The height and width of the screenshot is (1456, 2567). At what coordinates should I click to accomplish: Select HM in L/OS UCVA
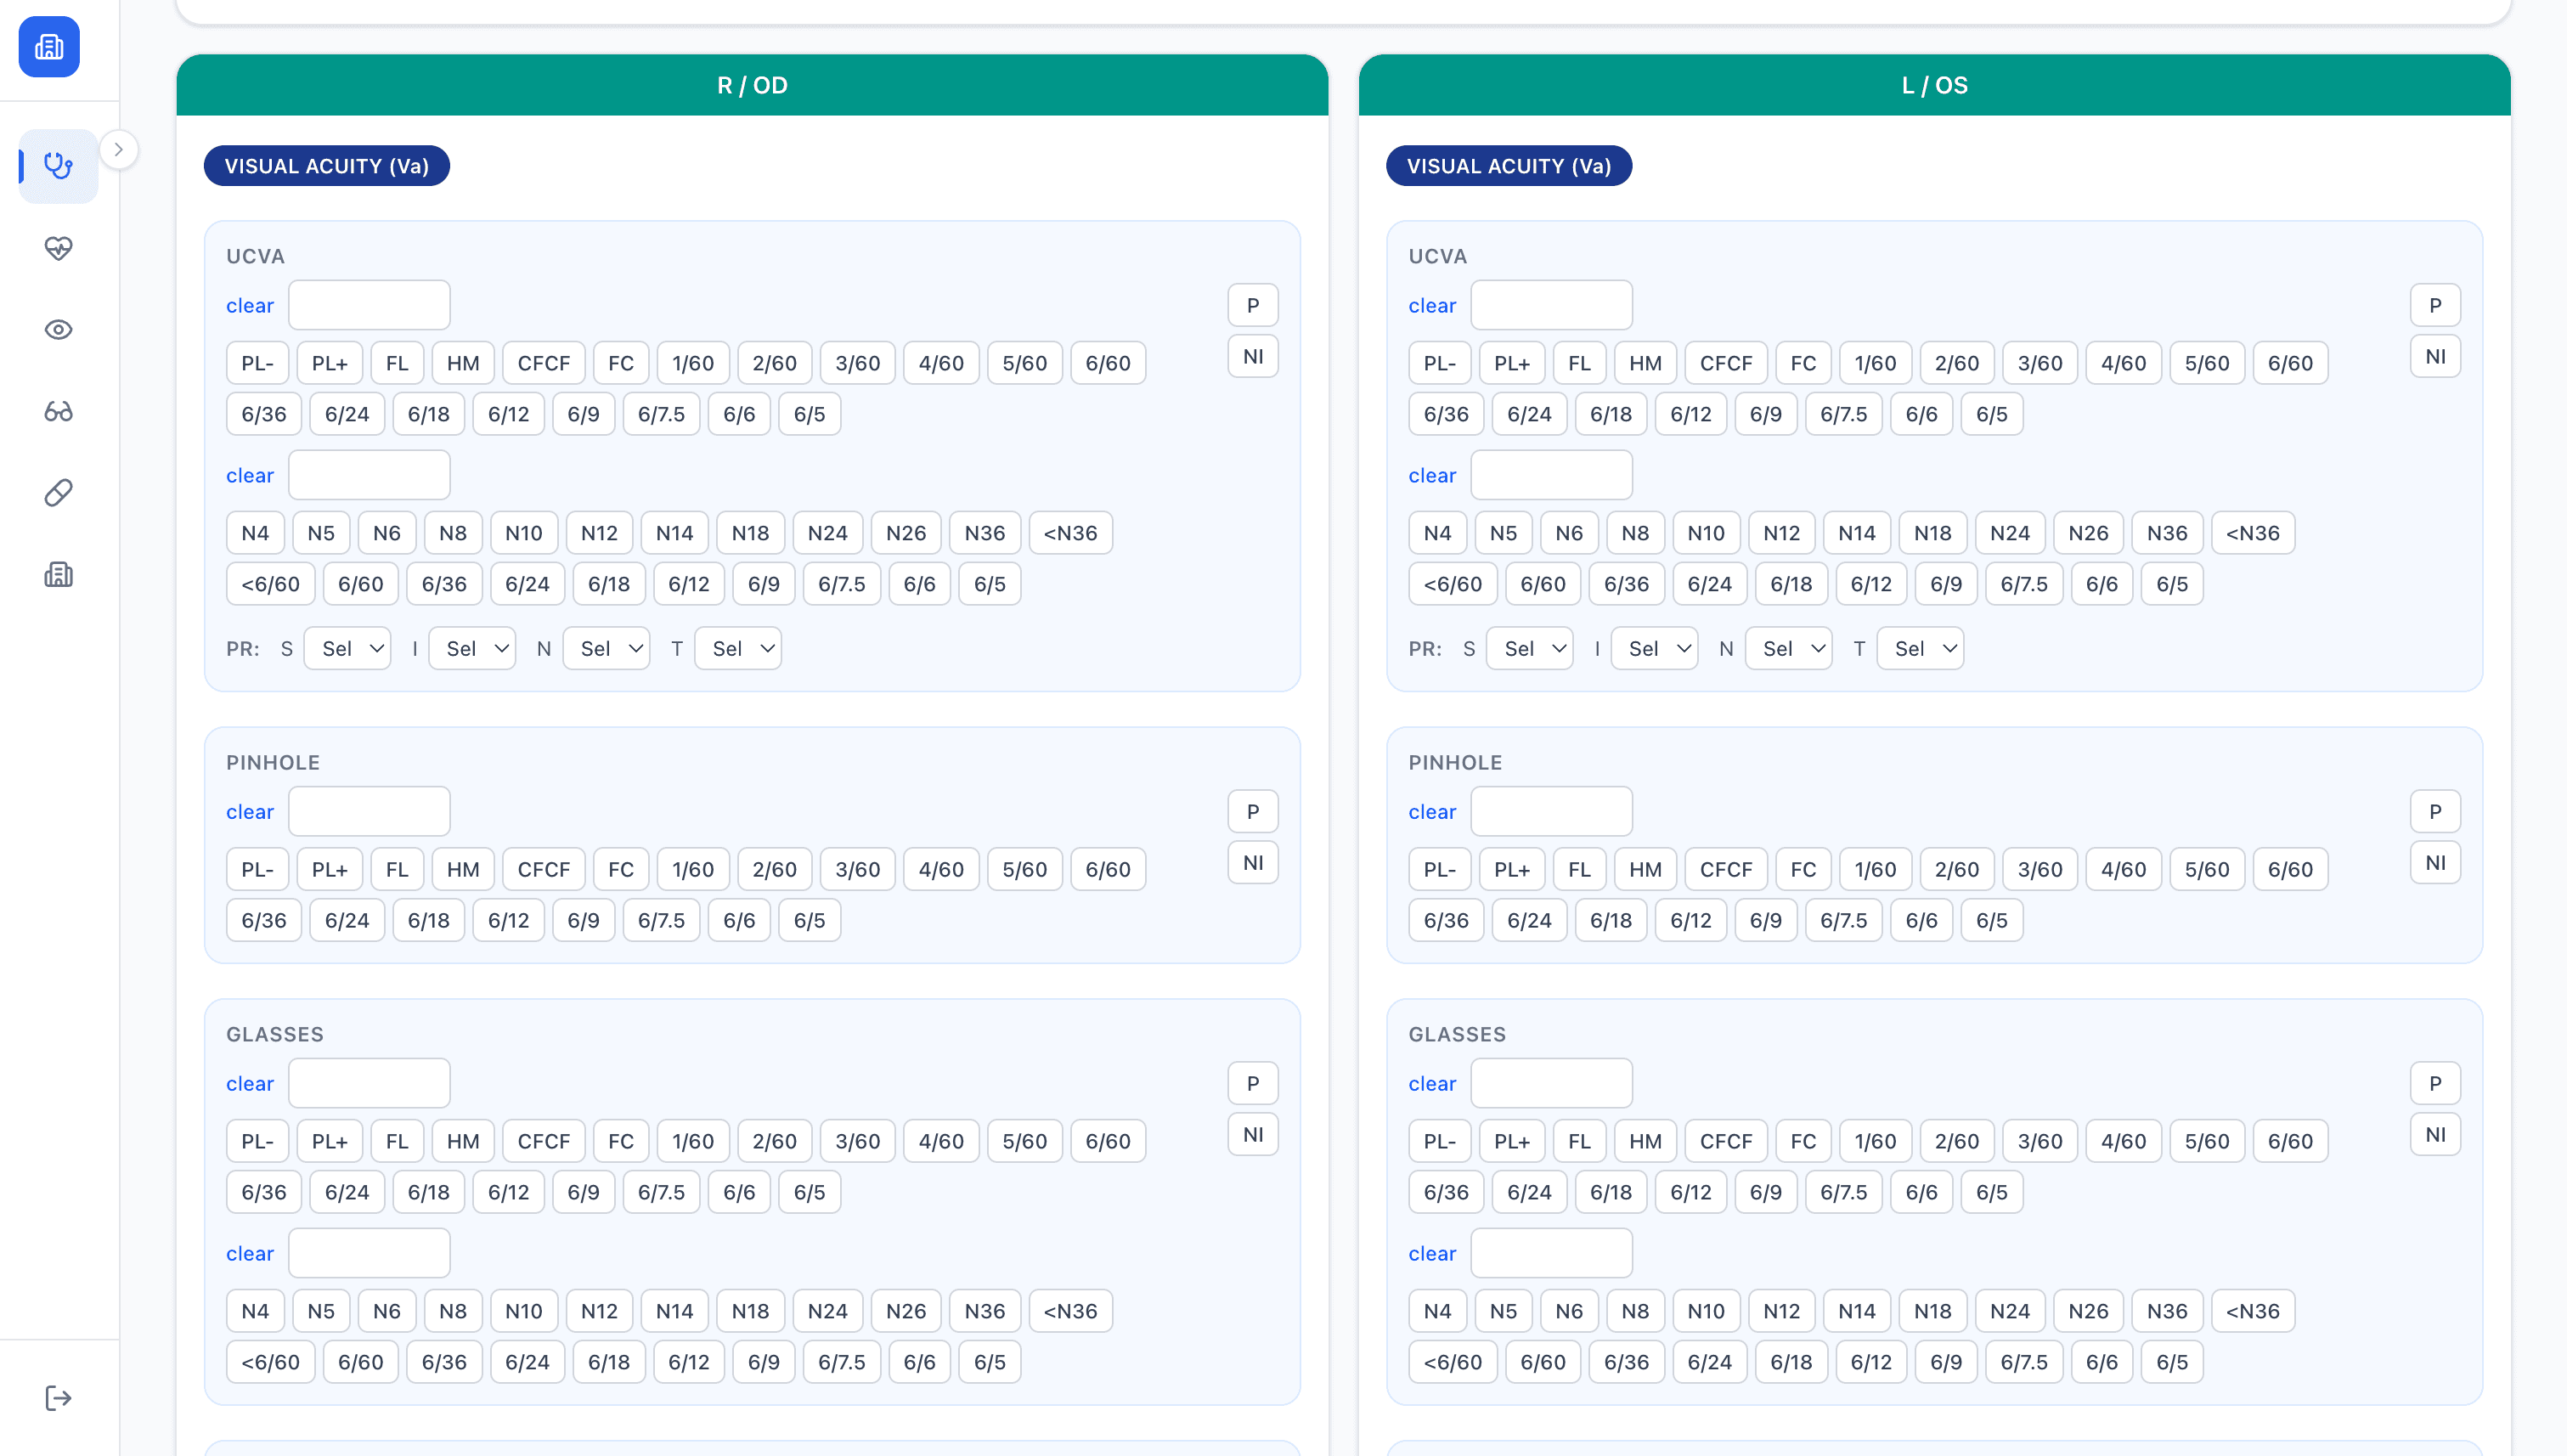1645,364
